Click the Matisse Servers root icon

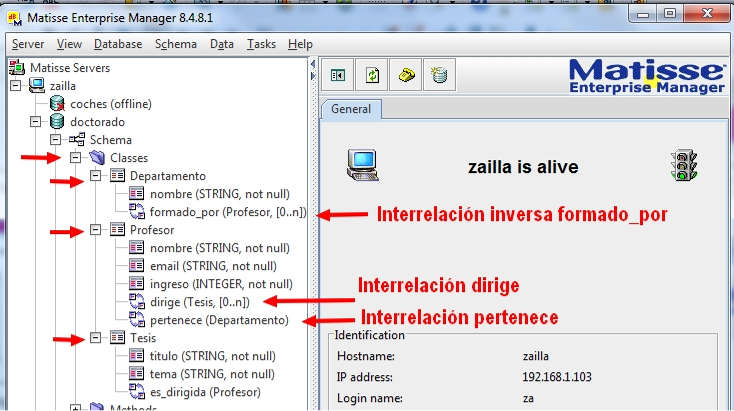coord(17,68)
